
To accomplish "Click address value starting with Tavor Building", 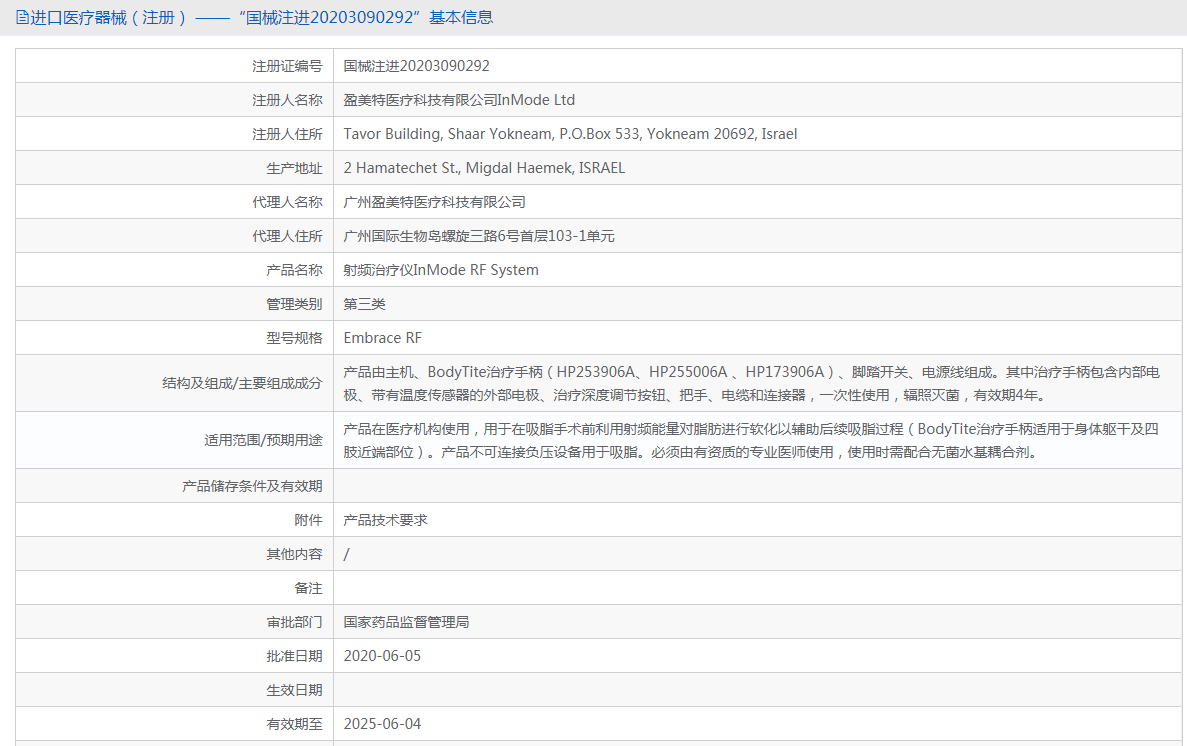I will 570,134.
